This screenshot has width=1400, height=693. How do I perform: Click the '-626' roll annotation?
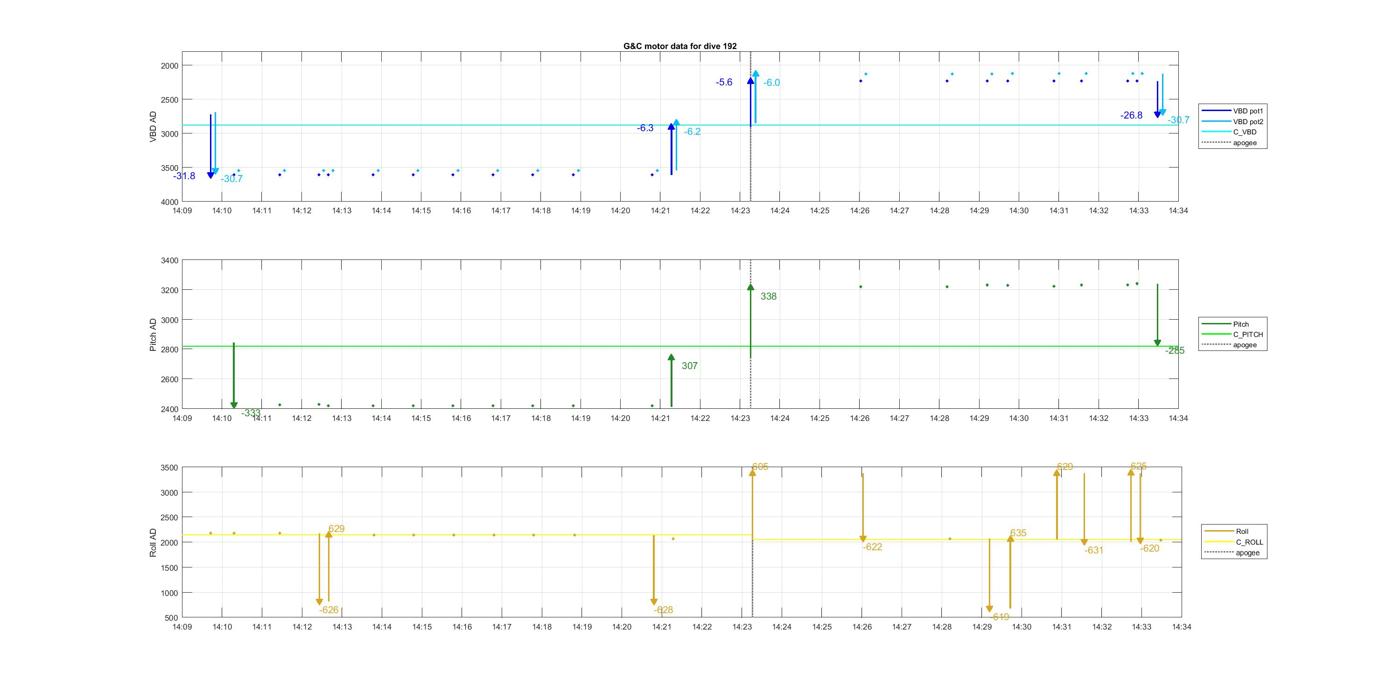tap(329, 610)
